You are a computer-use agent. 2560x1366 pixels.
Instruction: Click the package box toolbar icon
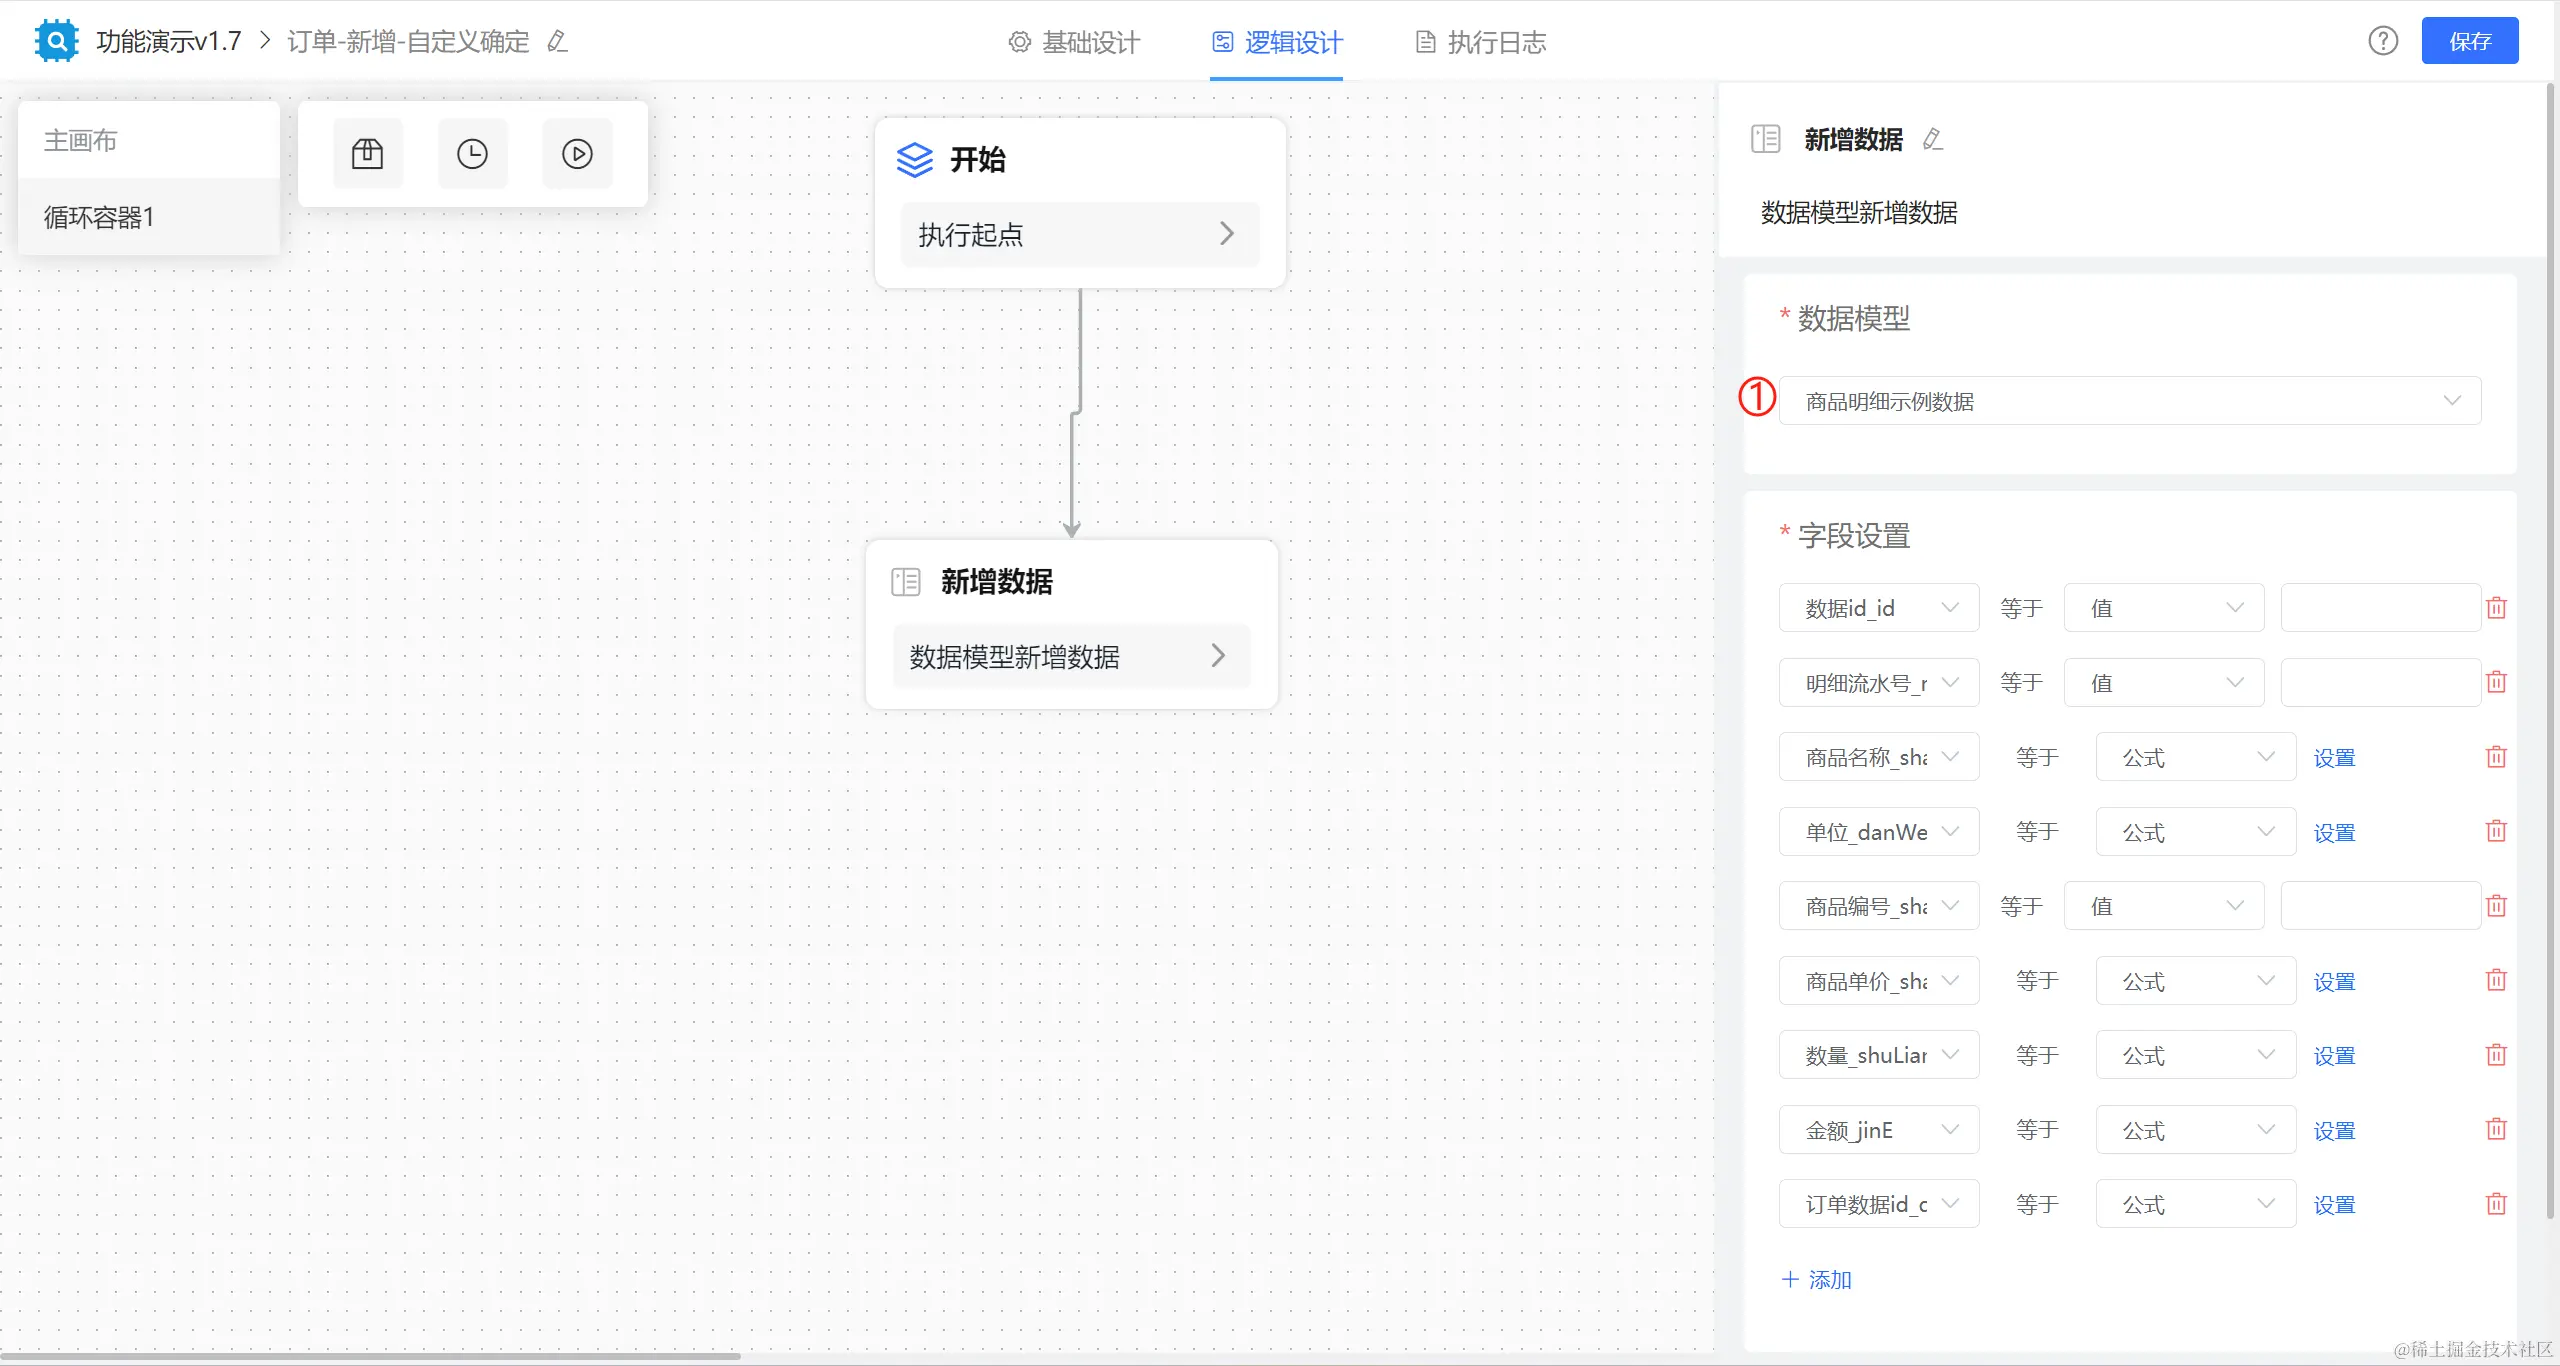pos(367,154)
